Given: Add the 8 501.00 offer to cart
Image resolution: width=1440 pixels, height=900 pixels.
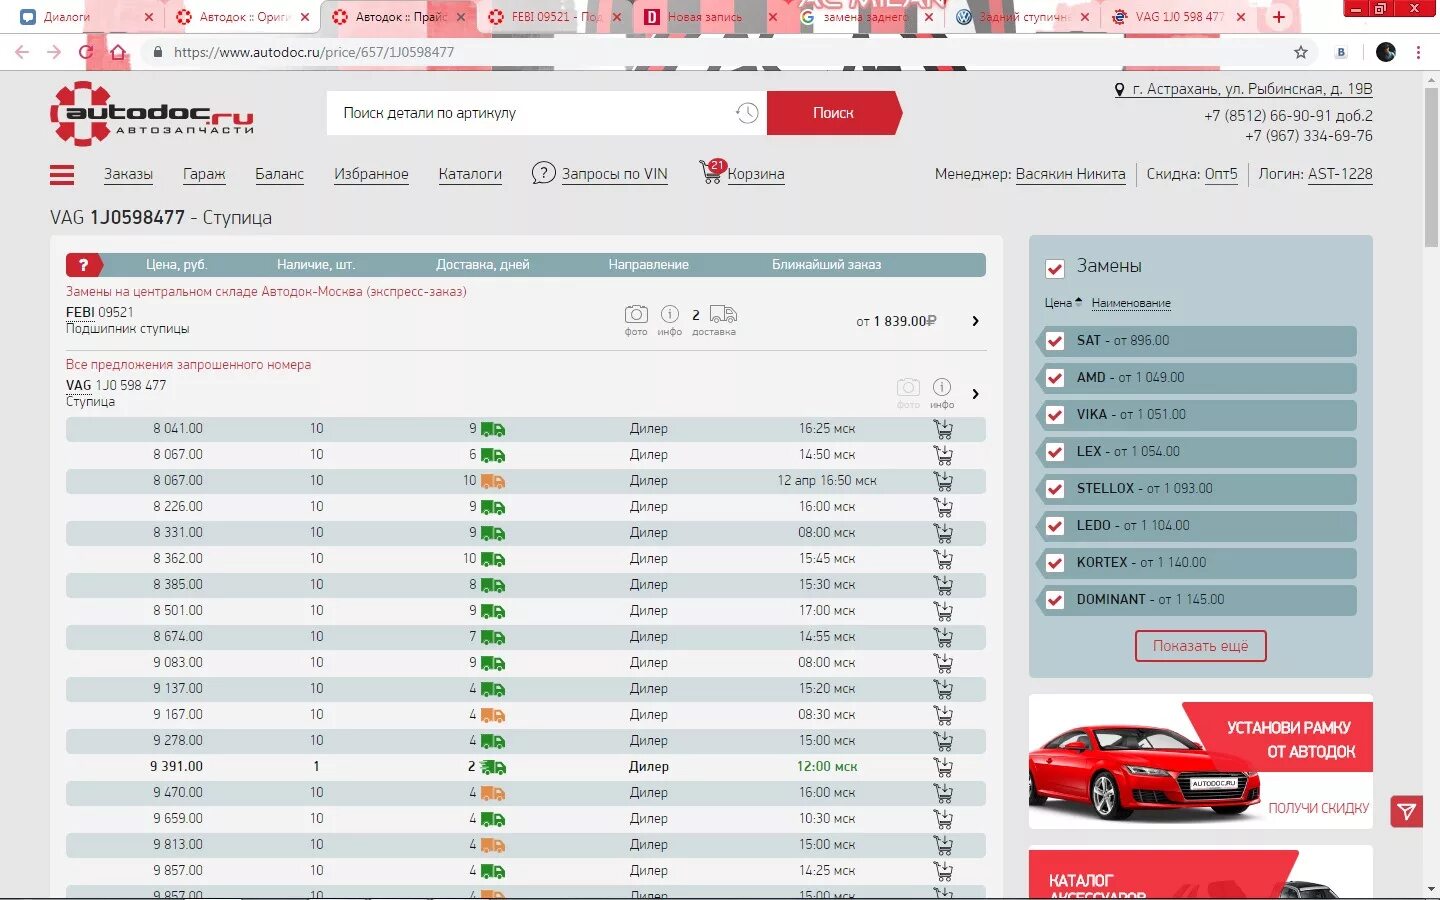Looking at the screenshot, I should coord(943,611).
